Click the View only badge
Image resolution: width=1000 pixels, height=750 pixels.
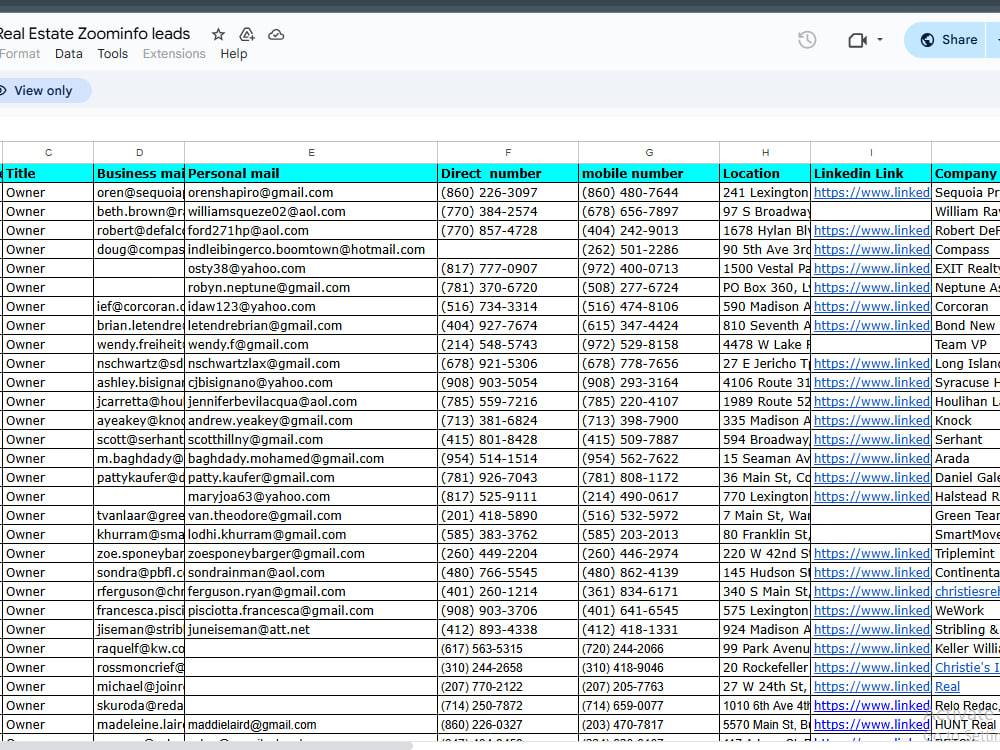pos(42,91)
